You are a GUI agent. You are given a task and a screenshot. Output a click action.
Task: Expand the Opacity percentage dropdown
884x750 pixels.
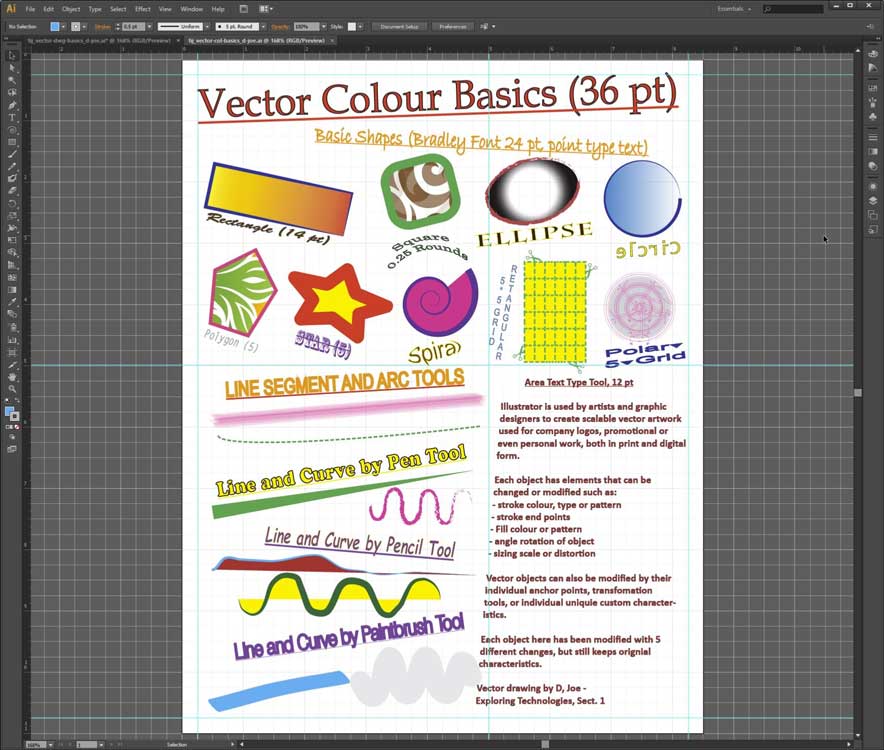(x=325, y=26)
